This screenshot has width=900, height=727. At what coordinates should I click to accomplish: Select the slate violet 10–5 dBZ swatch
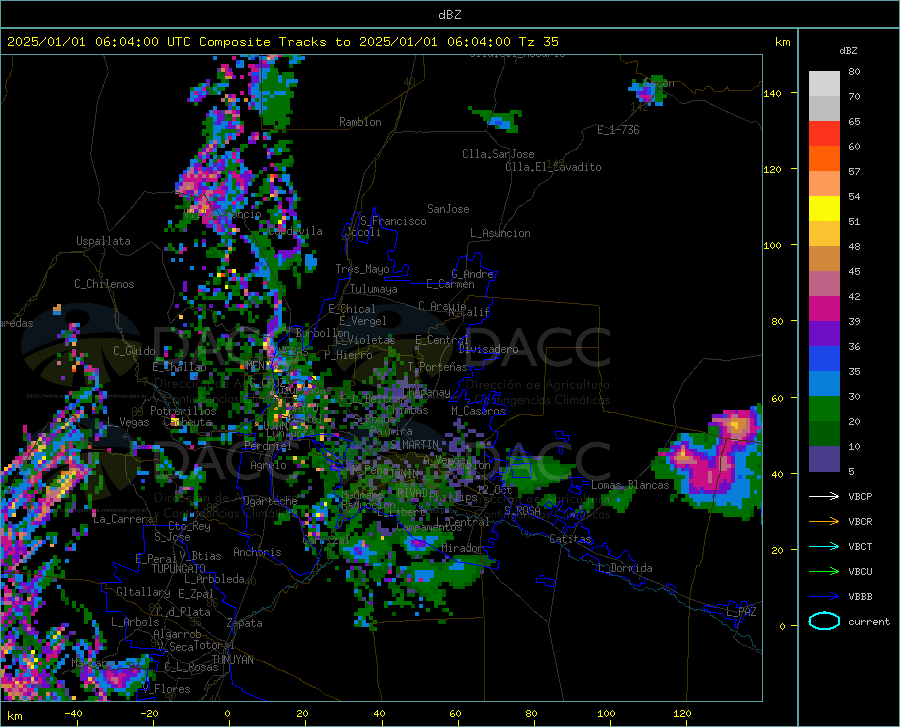[824, 460]
